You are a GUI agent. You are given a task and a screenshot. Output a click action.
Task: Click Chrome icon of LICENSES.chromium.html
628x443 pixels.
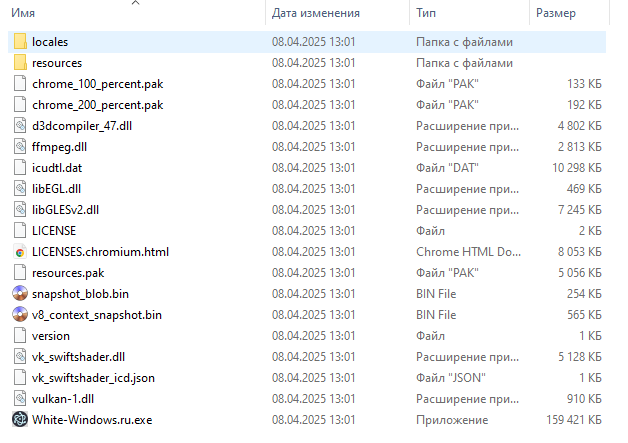point(20,252)
